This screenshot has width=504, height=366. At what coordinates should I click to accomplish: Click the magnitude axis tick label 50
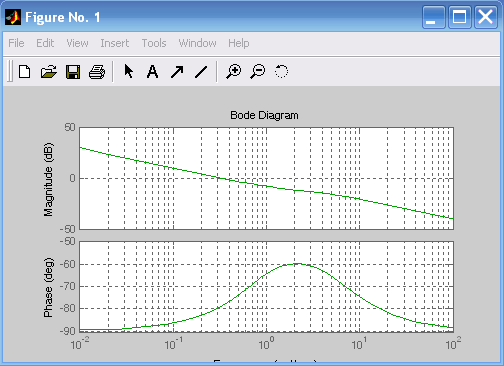pyautogui.click(x=70, y=127)
